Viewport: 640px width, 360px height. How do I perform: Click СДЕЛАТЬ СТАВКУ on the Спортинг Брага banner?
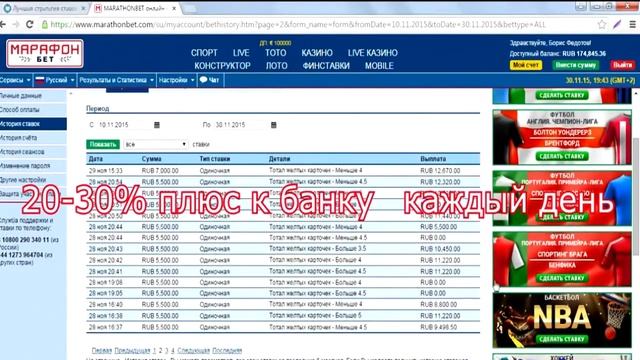click(562, 278)
